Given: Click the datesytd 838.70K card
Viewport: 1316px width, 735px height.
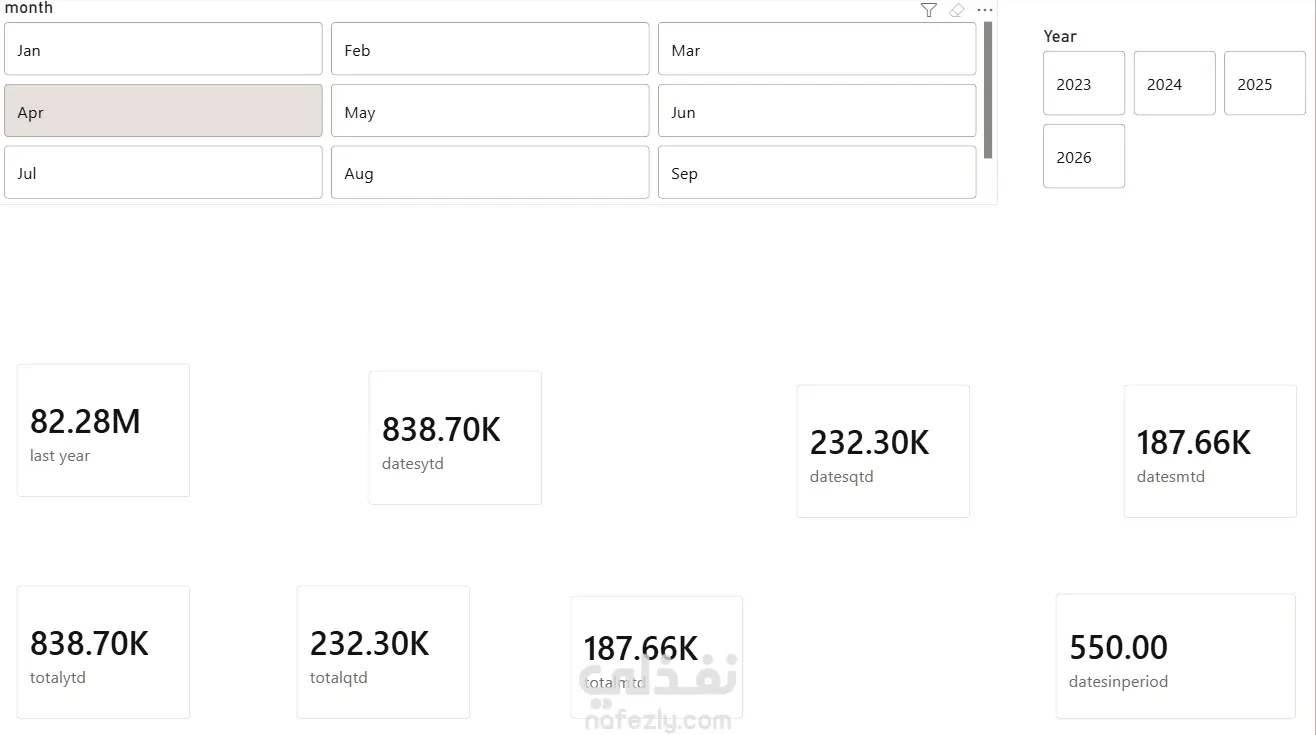Looking at the screenshot, I should [x=455, y=438].
